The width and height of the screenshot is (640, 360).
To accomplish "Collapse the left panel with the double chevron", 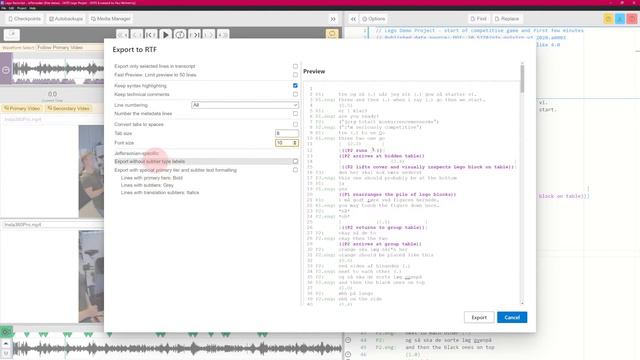I will pyautogui.click(x=333, y=19).
